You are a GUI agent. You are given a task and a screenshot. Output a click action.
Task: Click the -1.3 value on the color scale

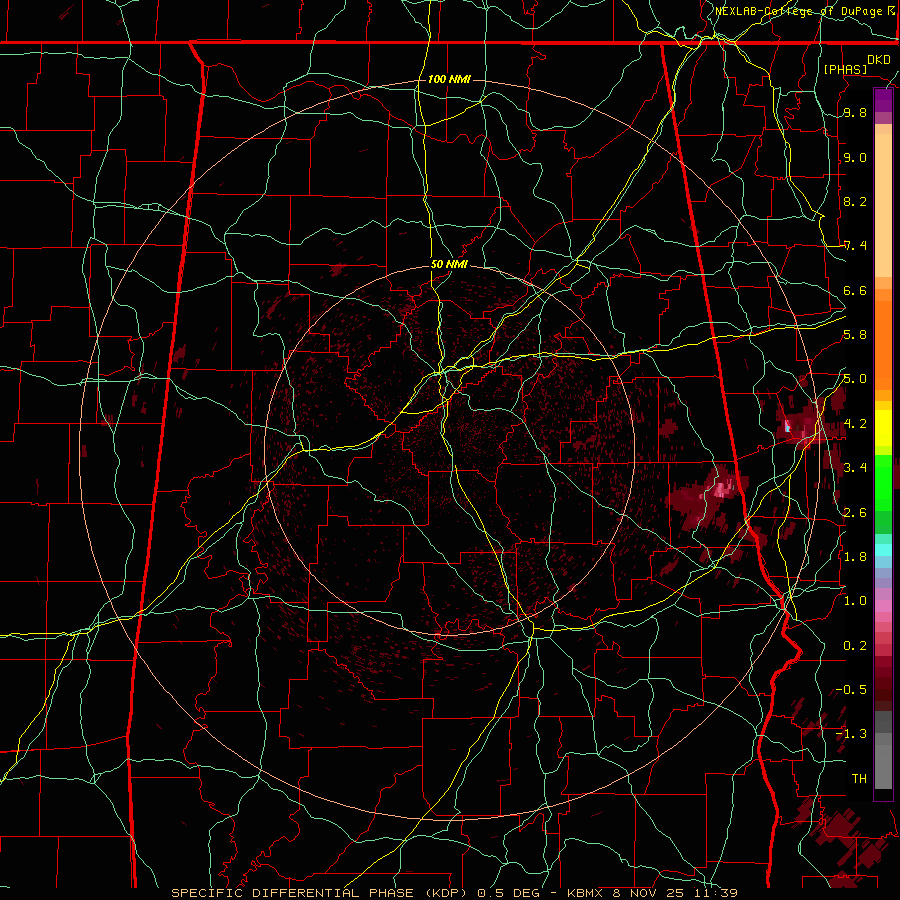(851, 734)
